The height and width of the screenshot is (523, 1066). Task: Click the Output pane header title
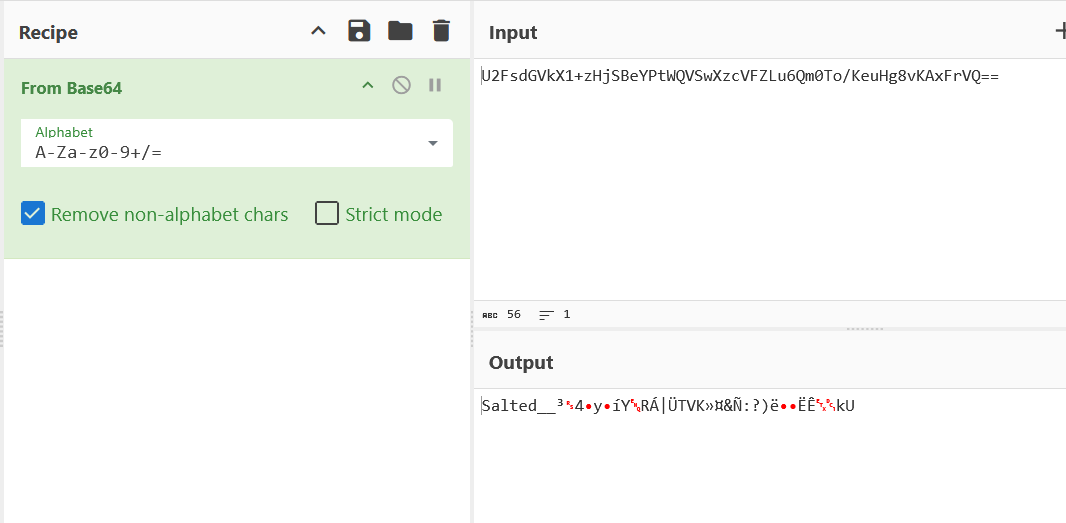coord(521,362)
